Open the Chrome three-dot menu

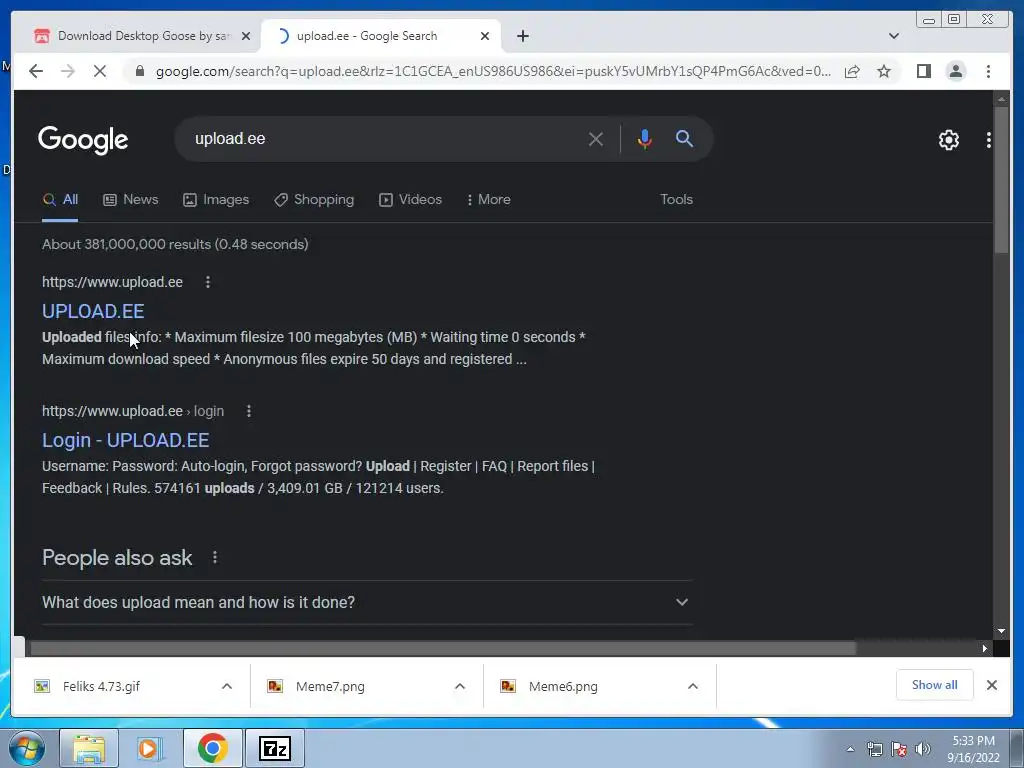tap(988, 71)
